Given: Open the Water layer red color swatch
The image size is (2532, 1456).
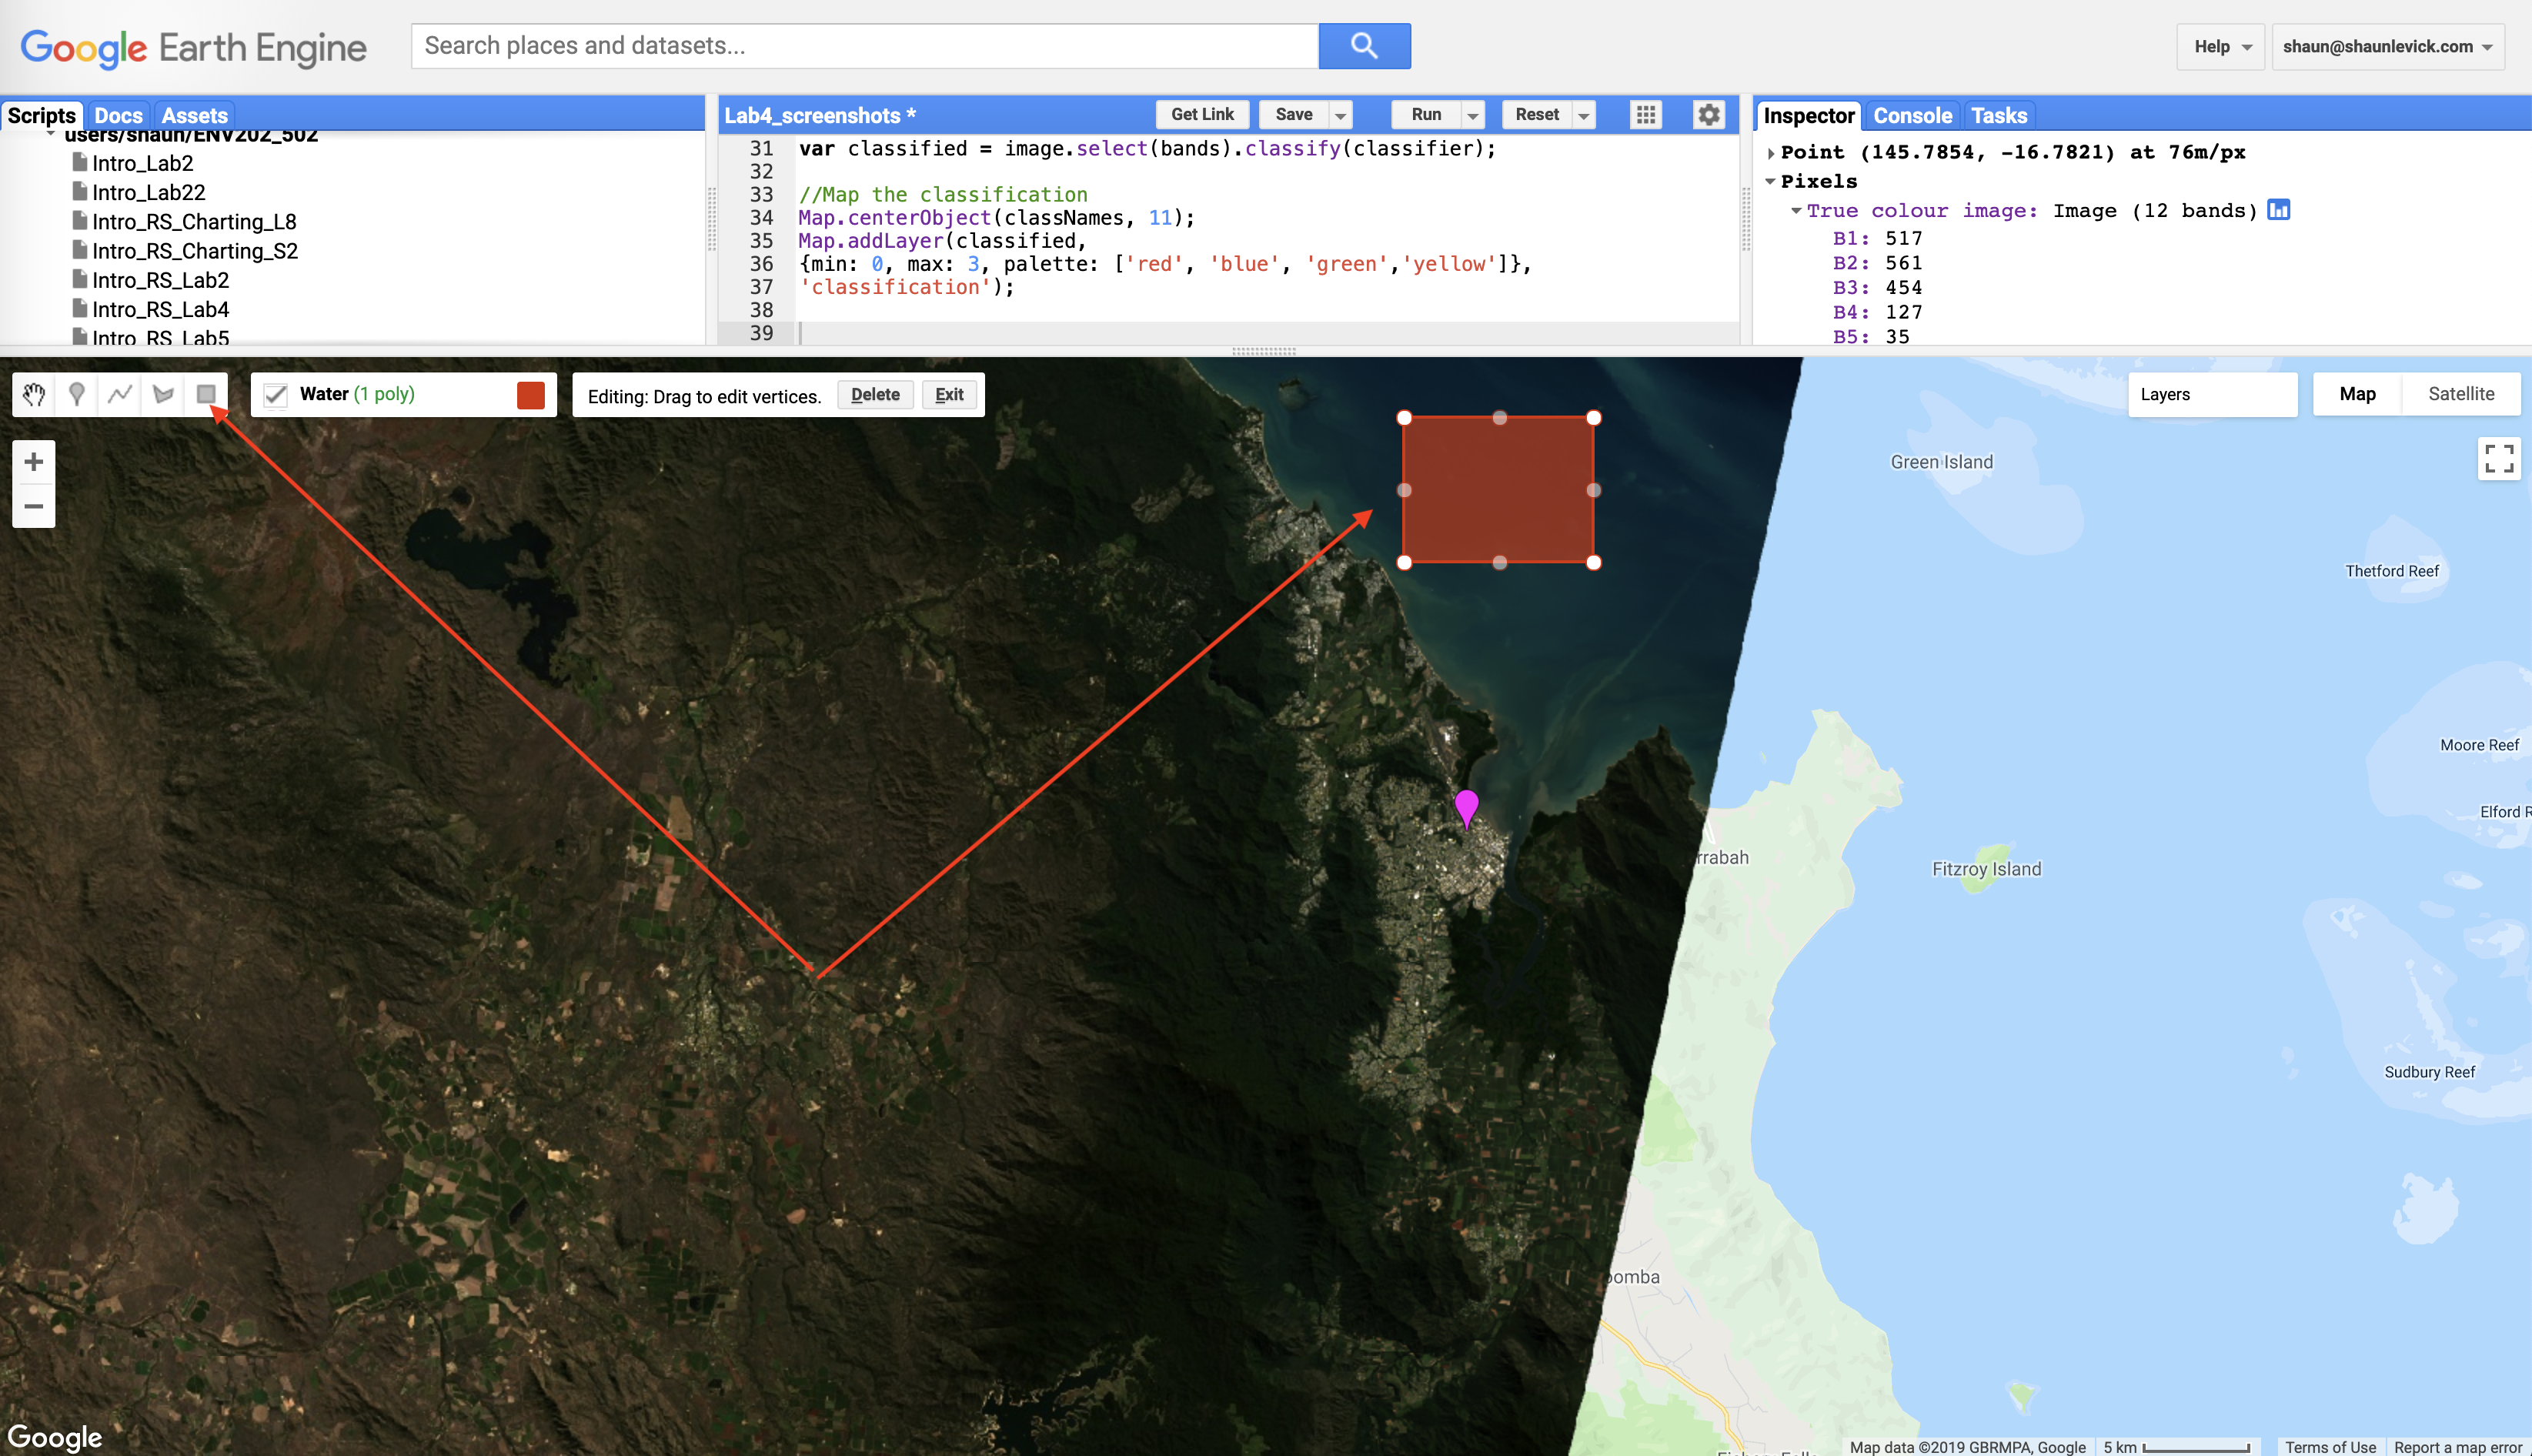Looking at the screenshot, I should coord(531,395).
